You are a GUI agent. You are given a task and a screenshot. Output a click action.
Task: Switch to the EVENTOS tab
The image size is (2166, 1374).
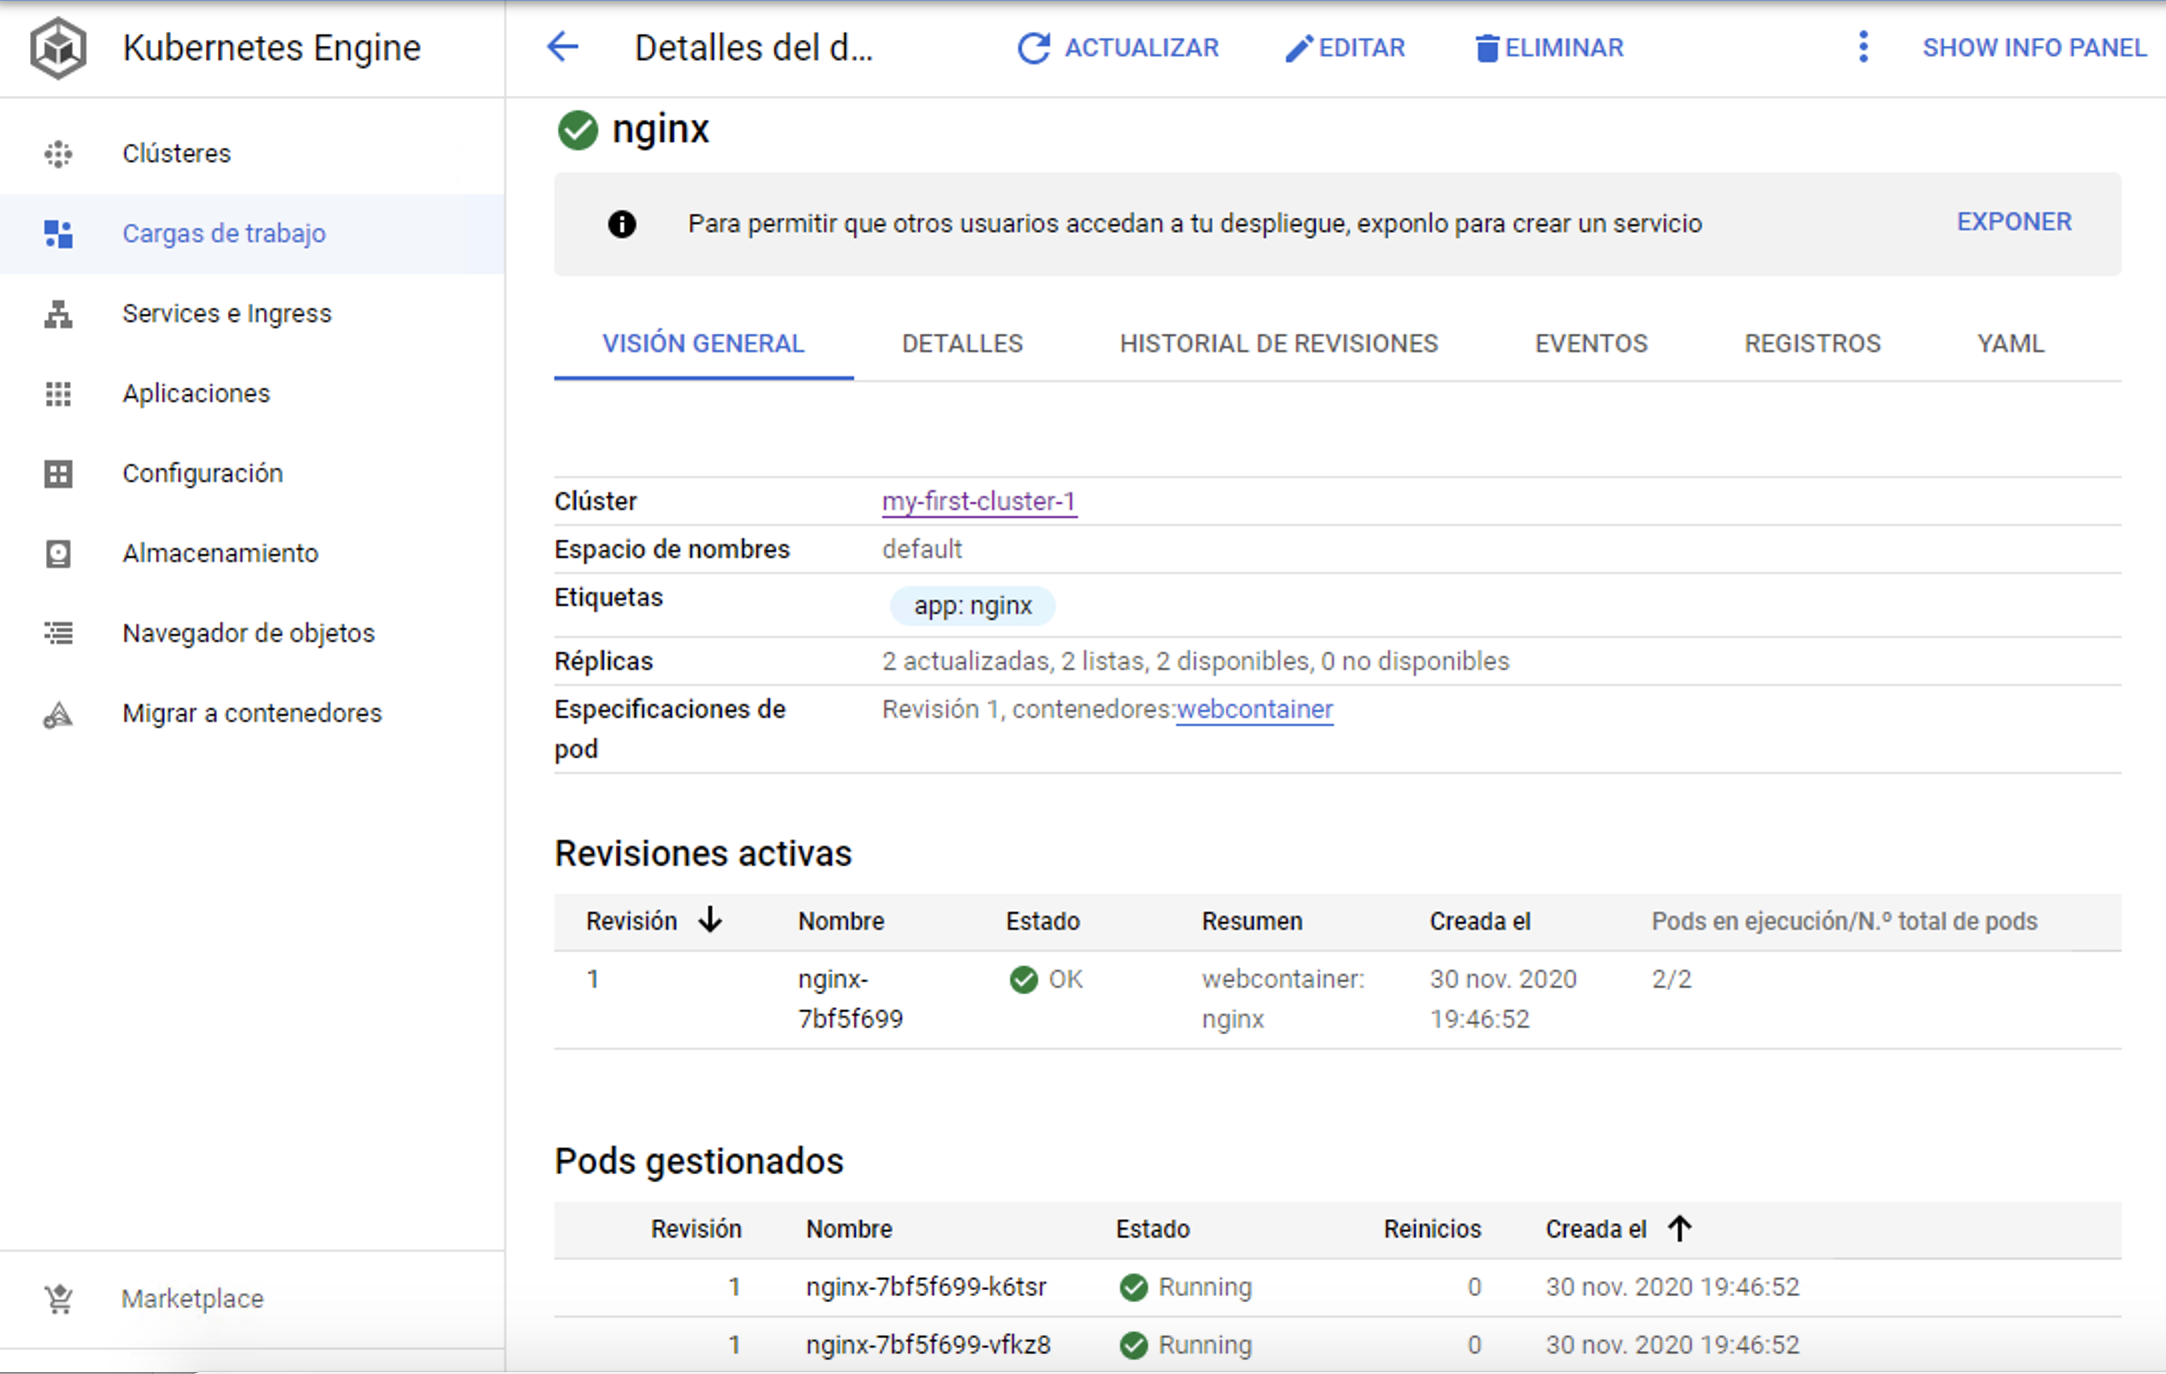click(1591, 344)
